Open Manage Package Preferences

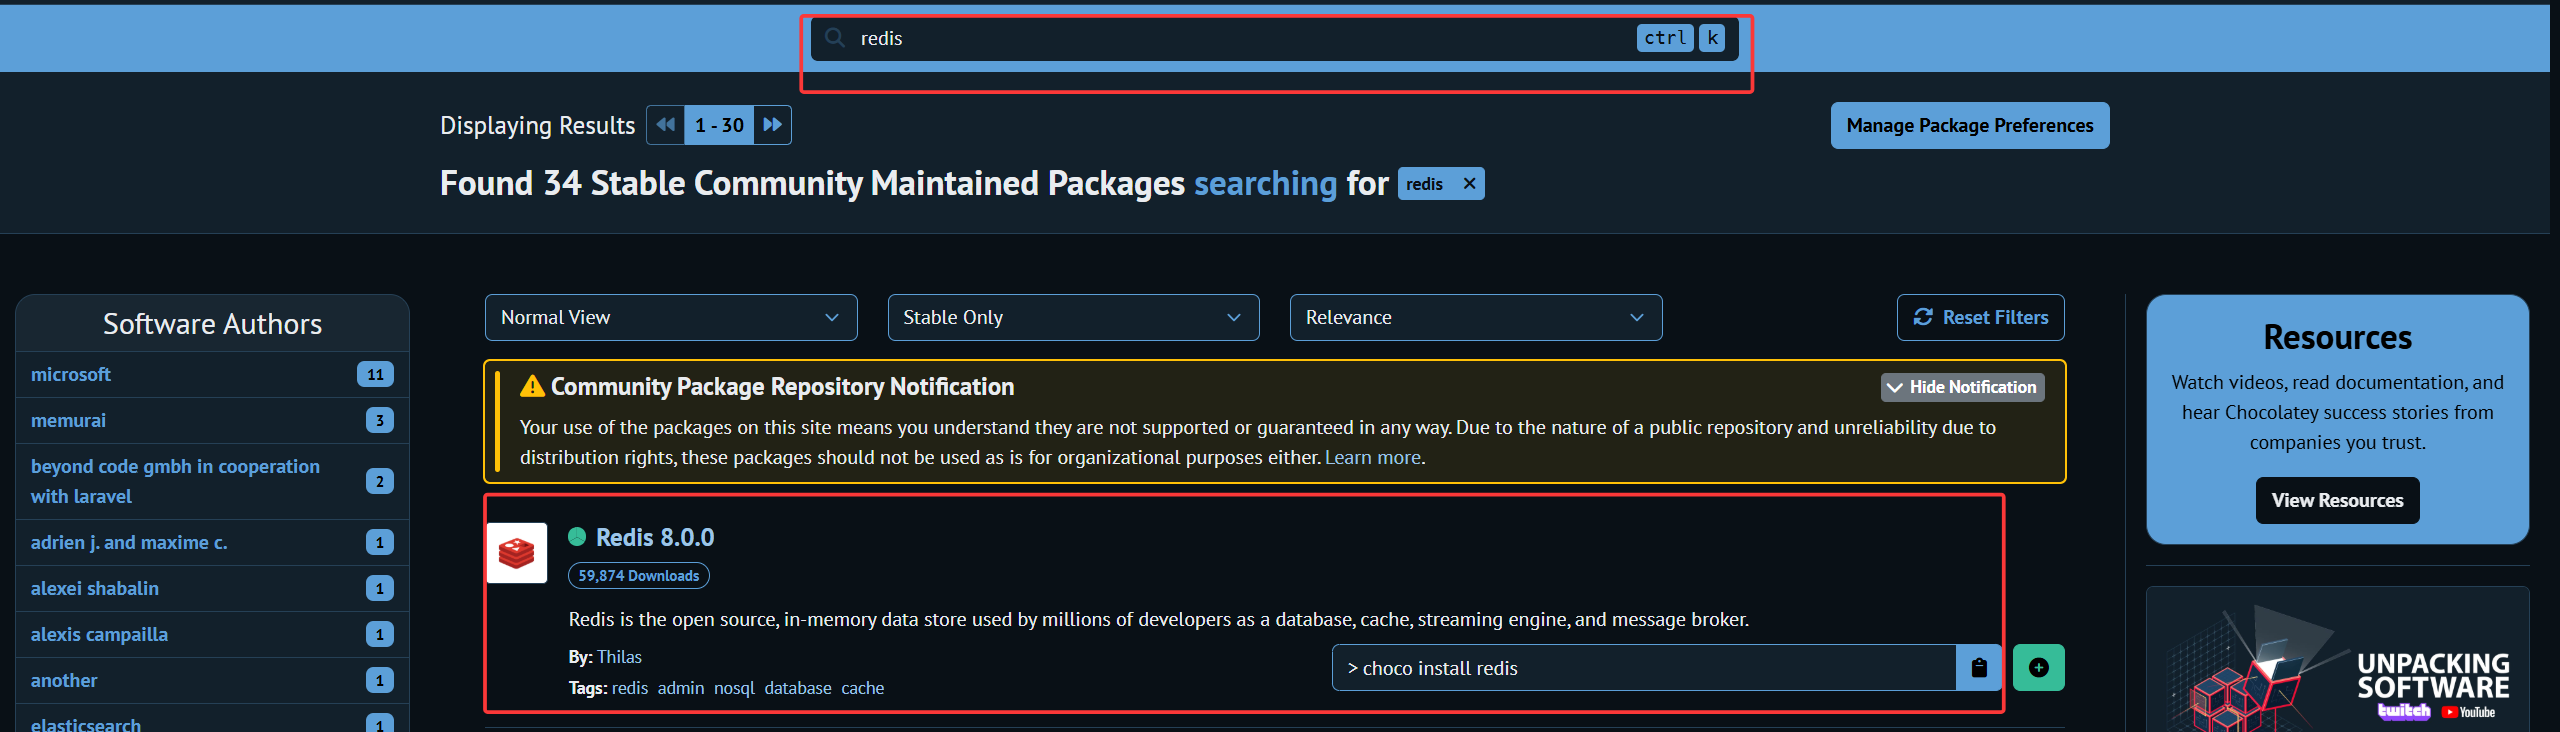[x=1970, y=126]
